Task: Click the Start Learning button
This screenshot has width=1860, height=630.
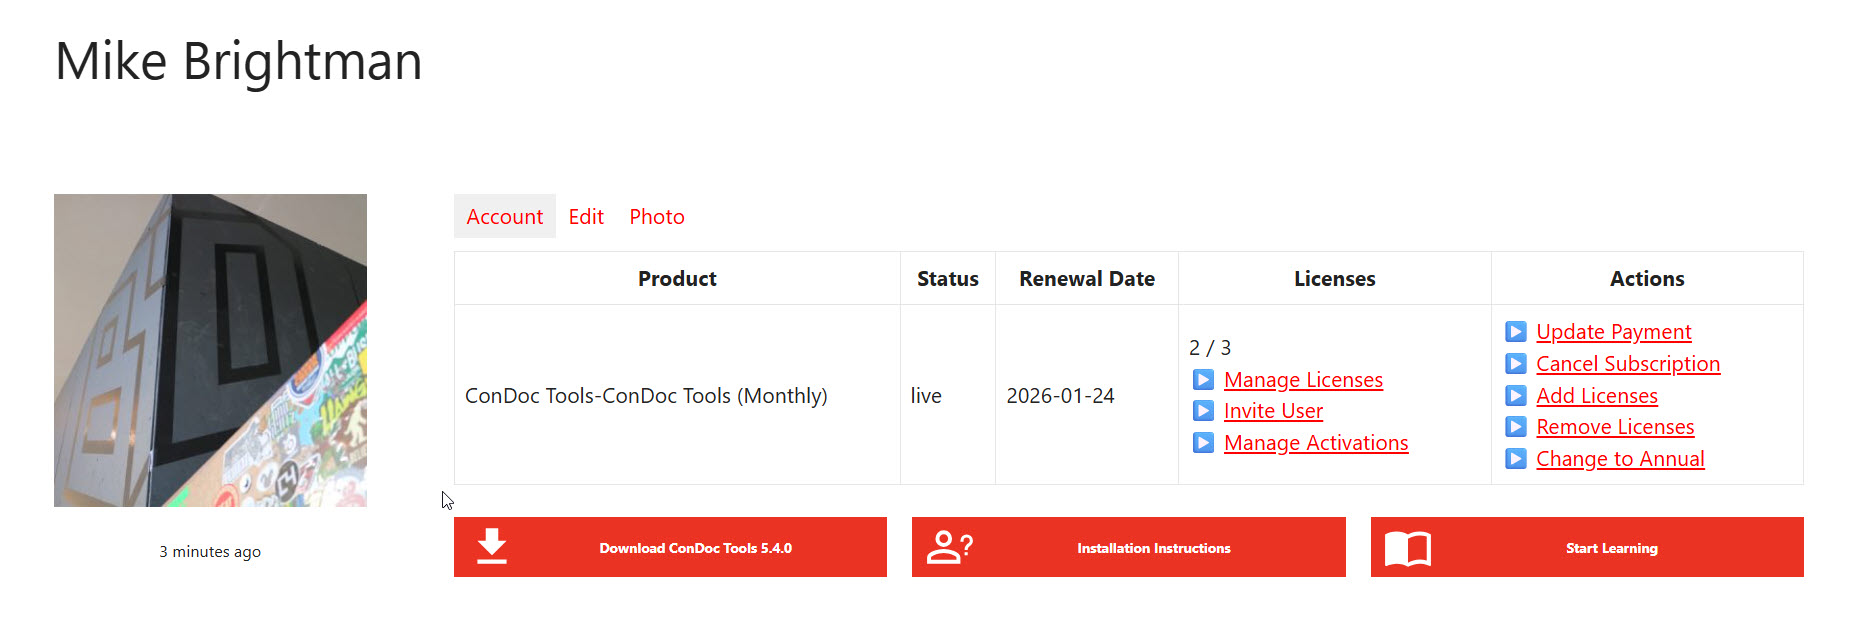Action: 1587,547
